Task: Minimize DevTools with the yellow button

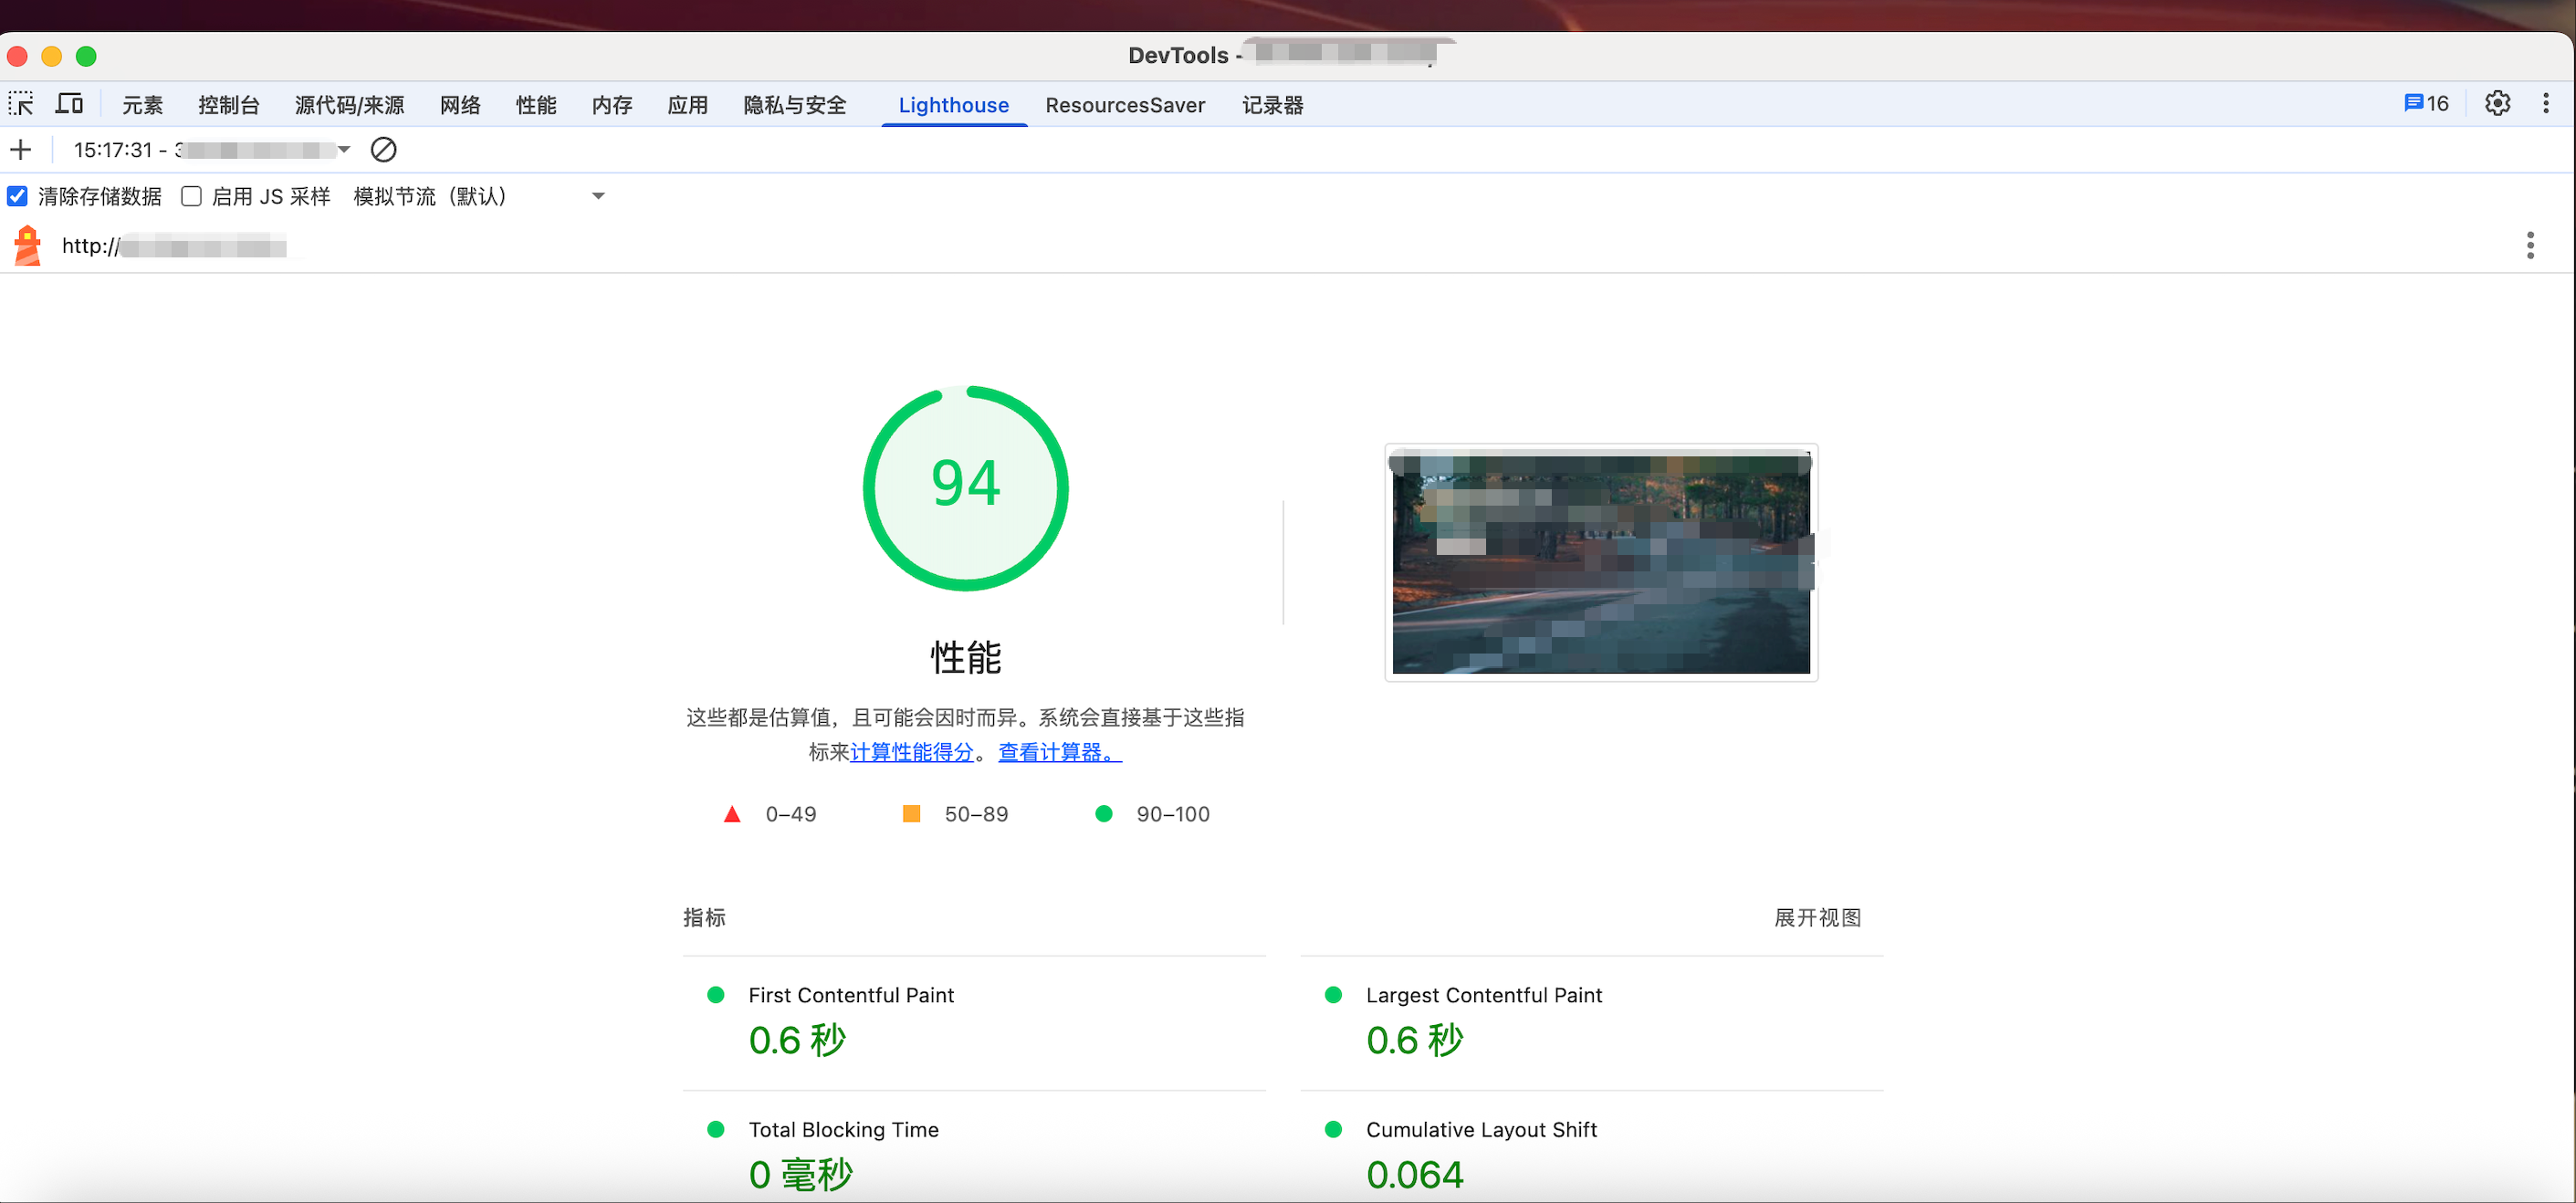Action: click(52, 56)
